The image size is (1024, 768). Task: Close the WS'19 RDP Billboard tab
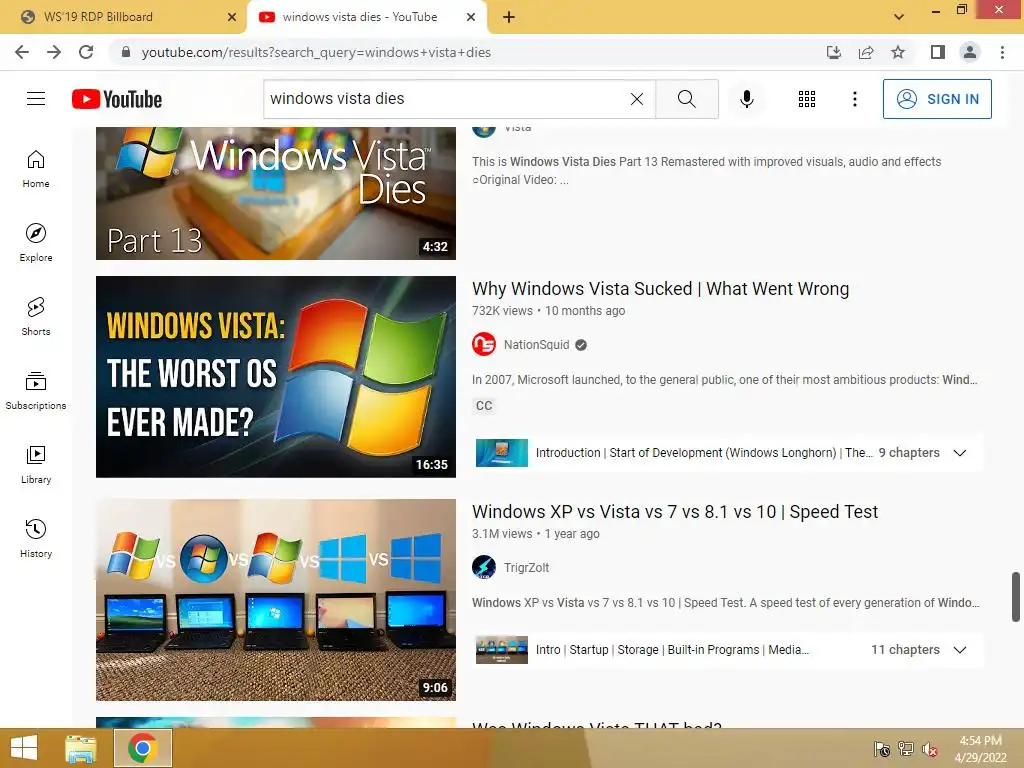231,17
